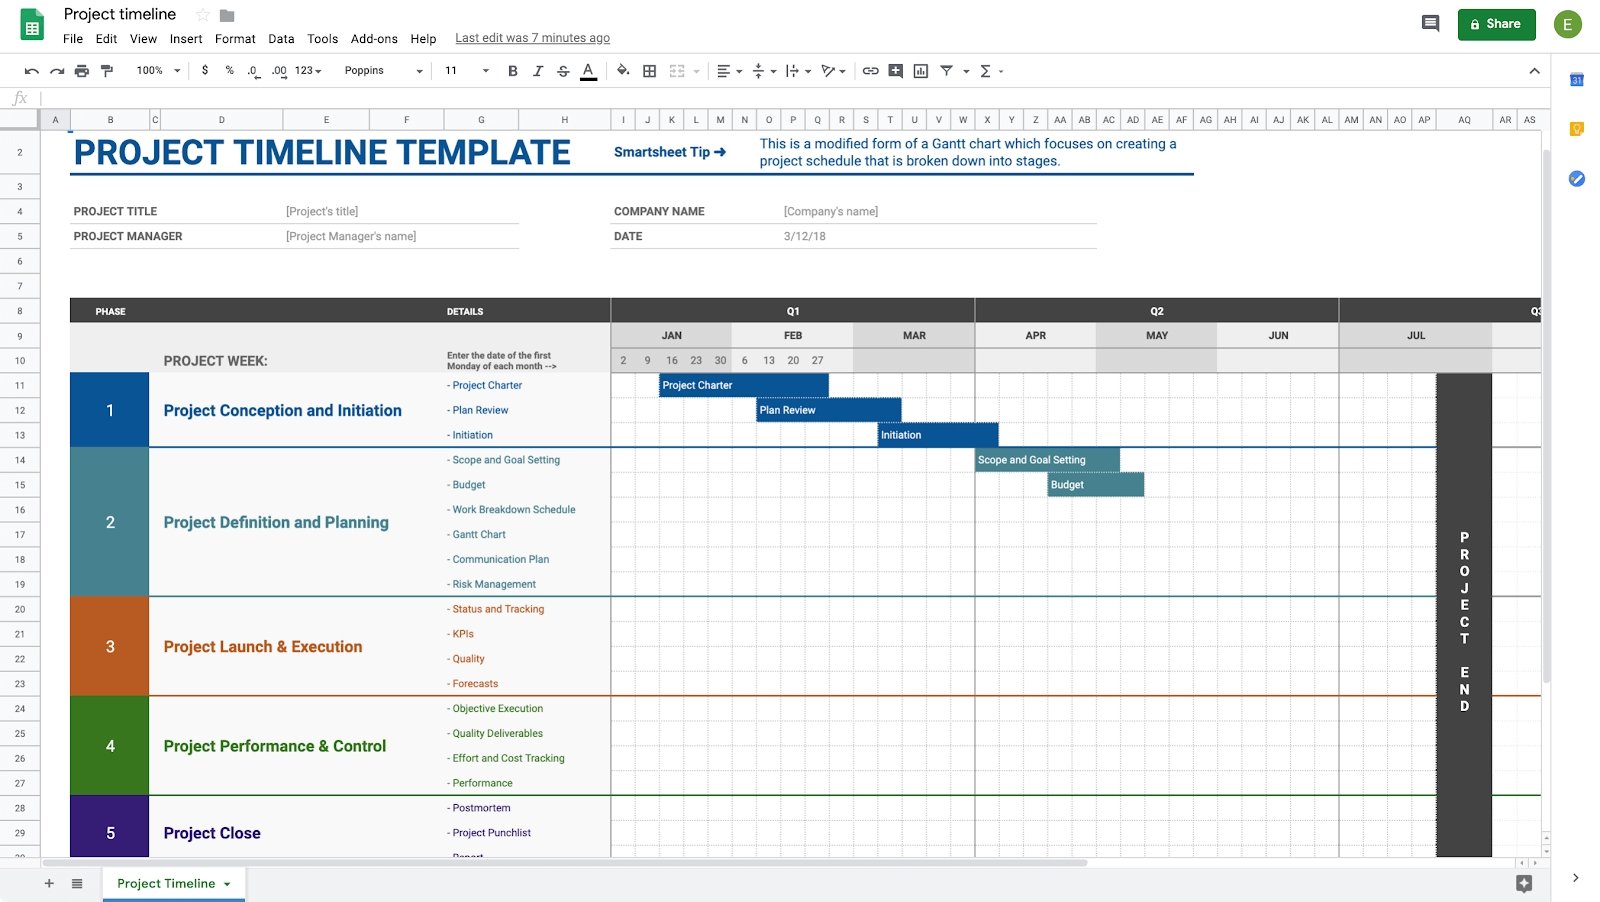Increase decimal places
Screen dimensions: 1600x902
pos(279,71)
